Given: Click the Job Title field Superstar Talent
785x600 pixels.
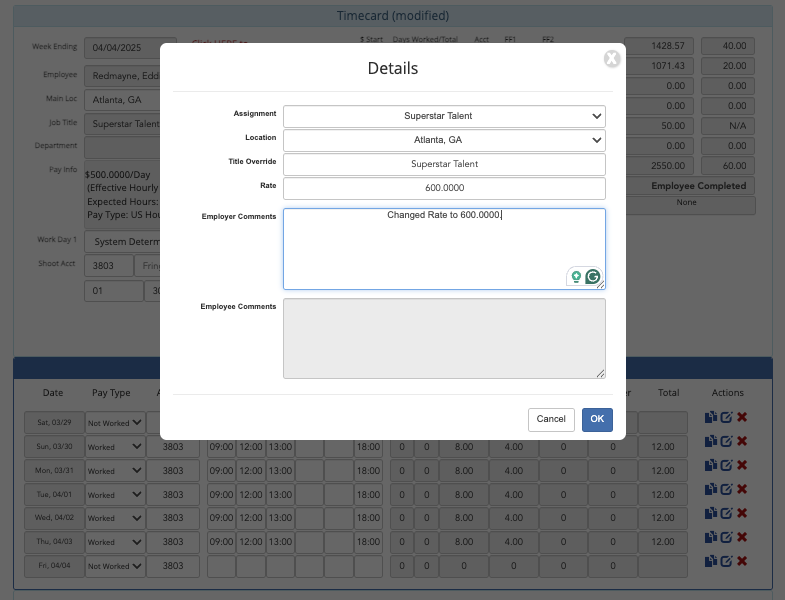Looking at the screenshot, I should 122,124.
